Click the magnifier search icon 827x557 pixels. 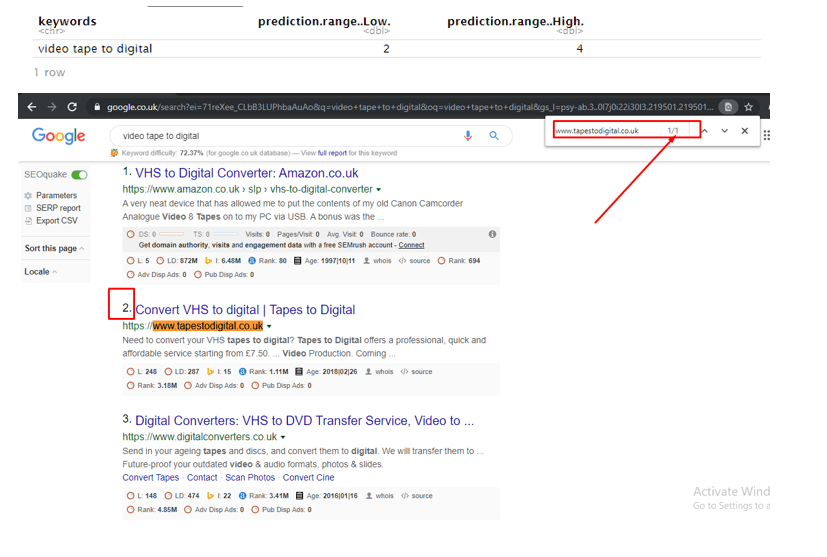[x=494, y=136]
